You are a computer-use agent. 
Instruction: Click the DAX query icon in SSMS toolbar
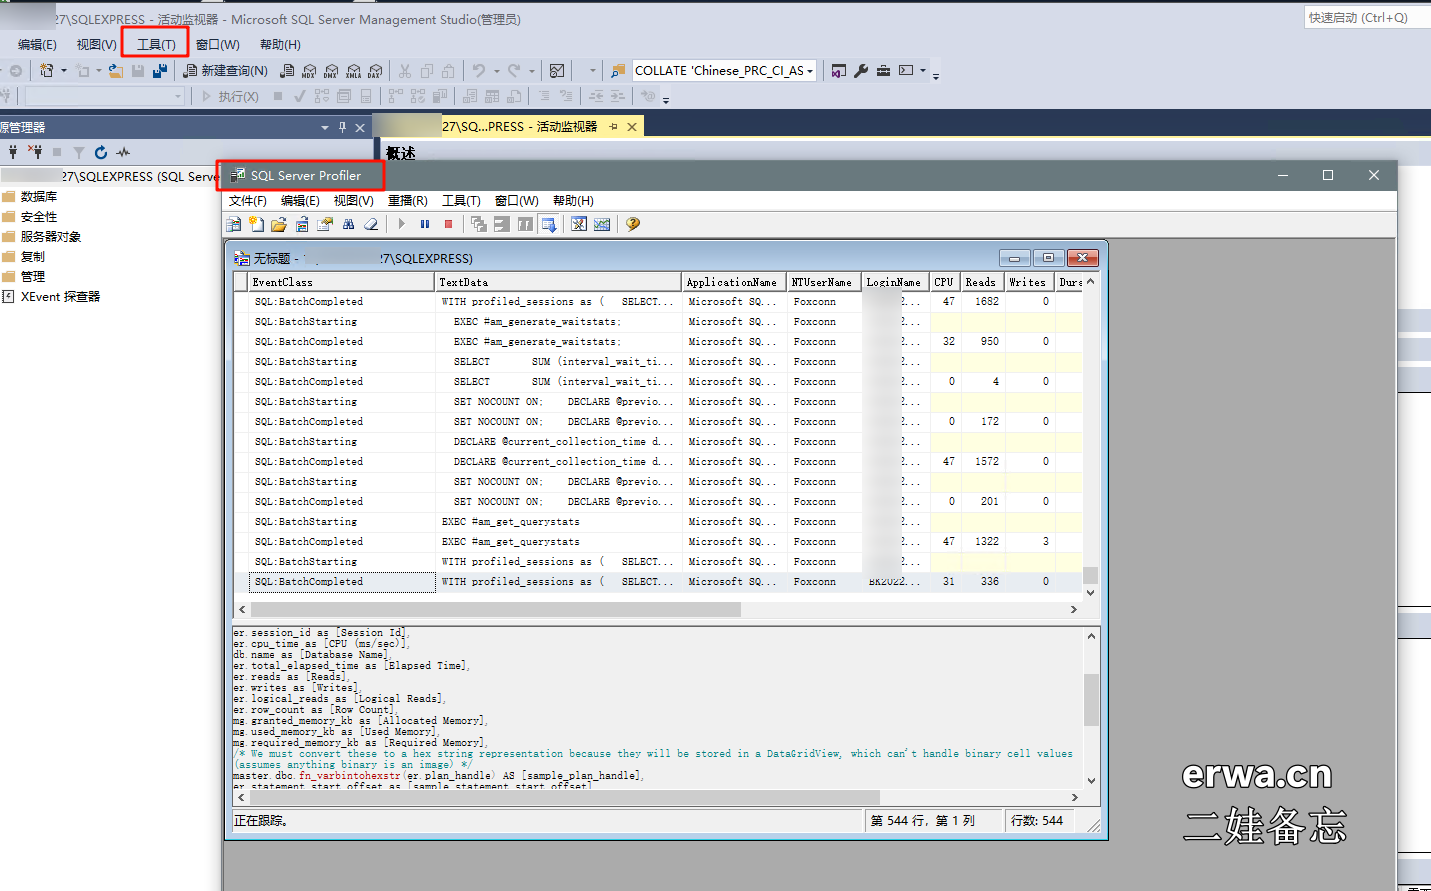[x=374, y=71]
